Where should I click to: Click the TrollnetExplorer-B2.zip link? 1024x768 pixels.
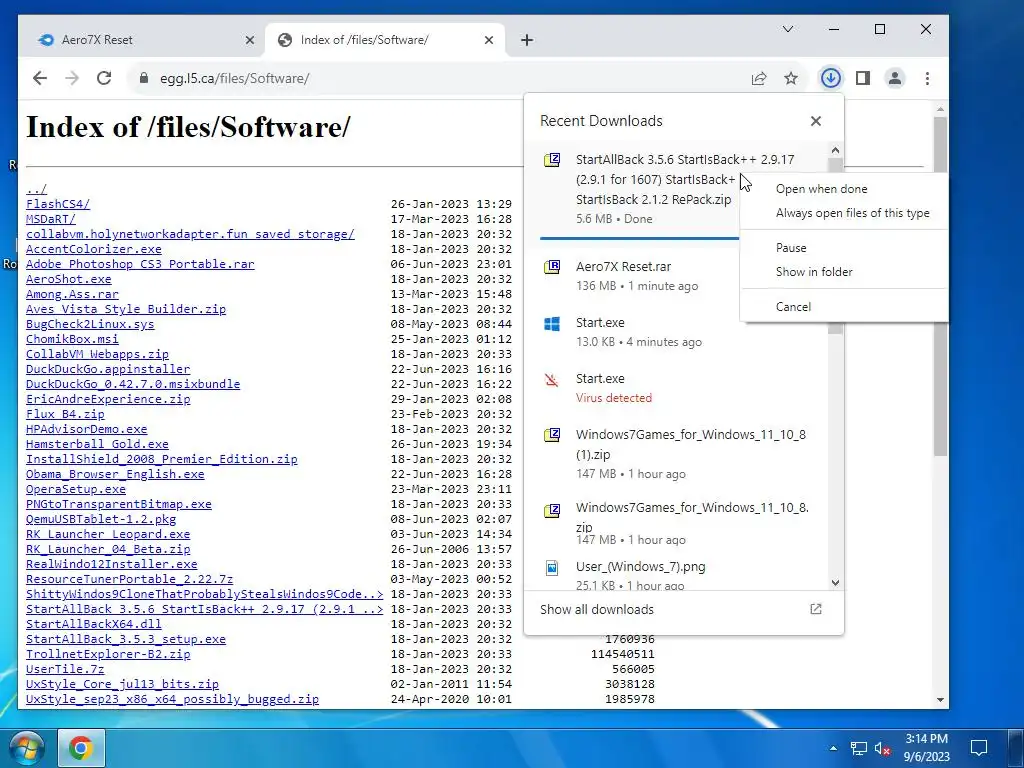point(108,654)
